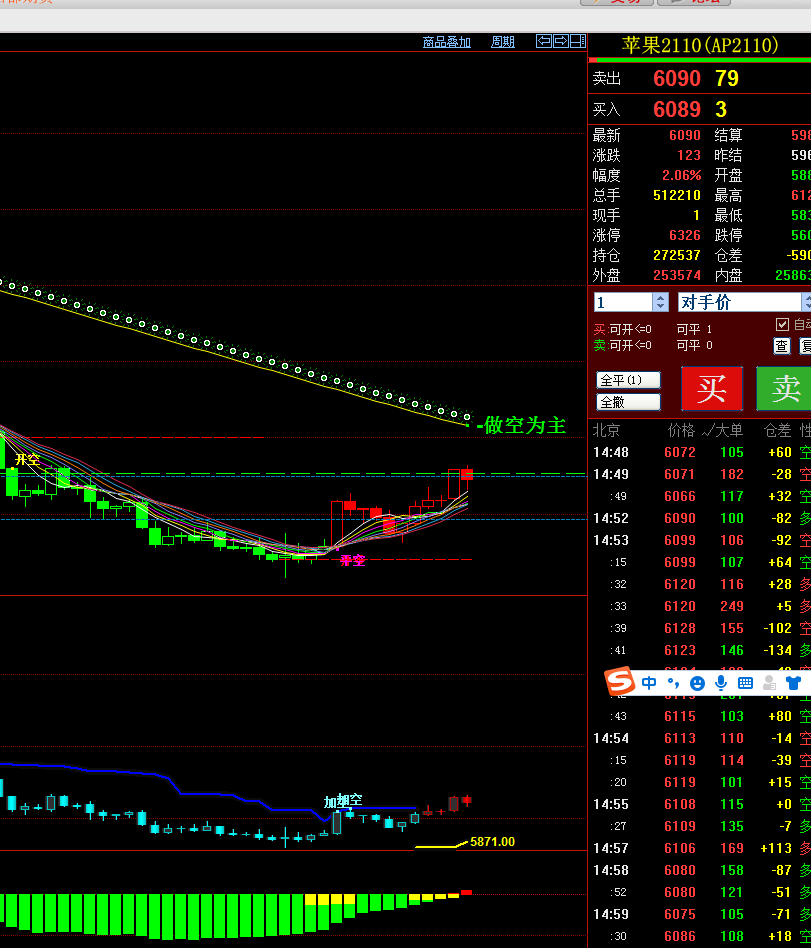
Task: Click the 买:可开<=0 status text
Action: coord(623,329)
